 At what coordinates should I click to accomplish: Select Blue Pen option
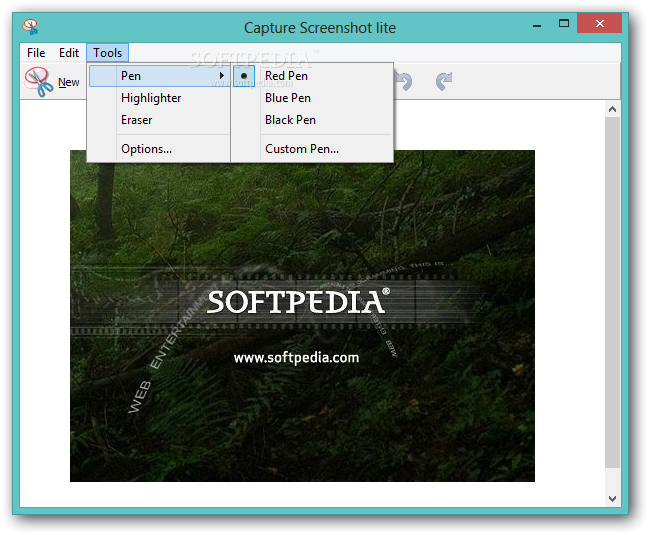point(312,98)
